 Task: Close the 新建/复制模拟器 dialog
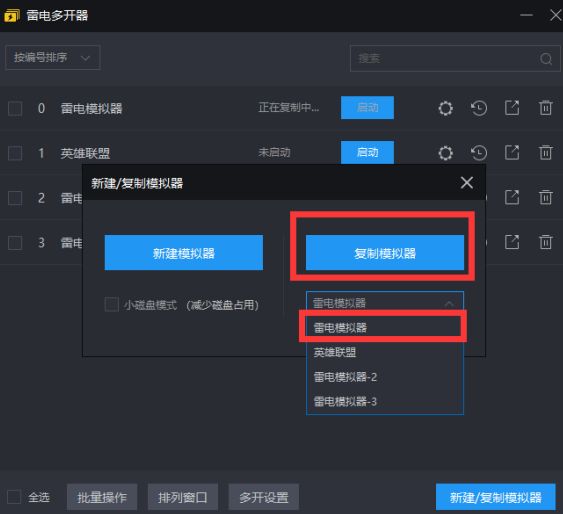point(467,183)
